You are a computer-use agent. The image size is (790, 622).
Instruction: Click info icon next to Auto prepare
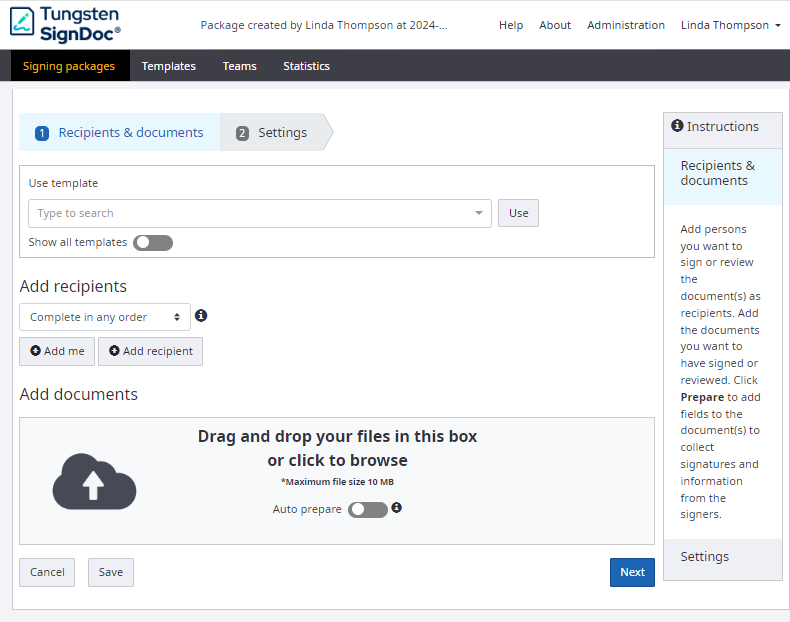point(396,508)
